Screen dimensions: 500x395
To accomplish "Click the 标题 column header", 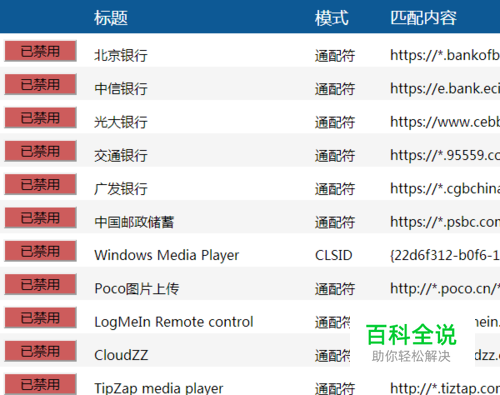I will tap(111, 18).
